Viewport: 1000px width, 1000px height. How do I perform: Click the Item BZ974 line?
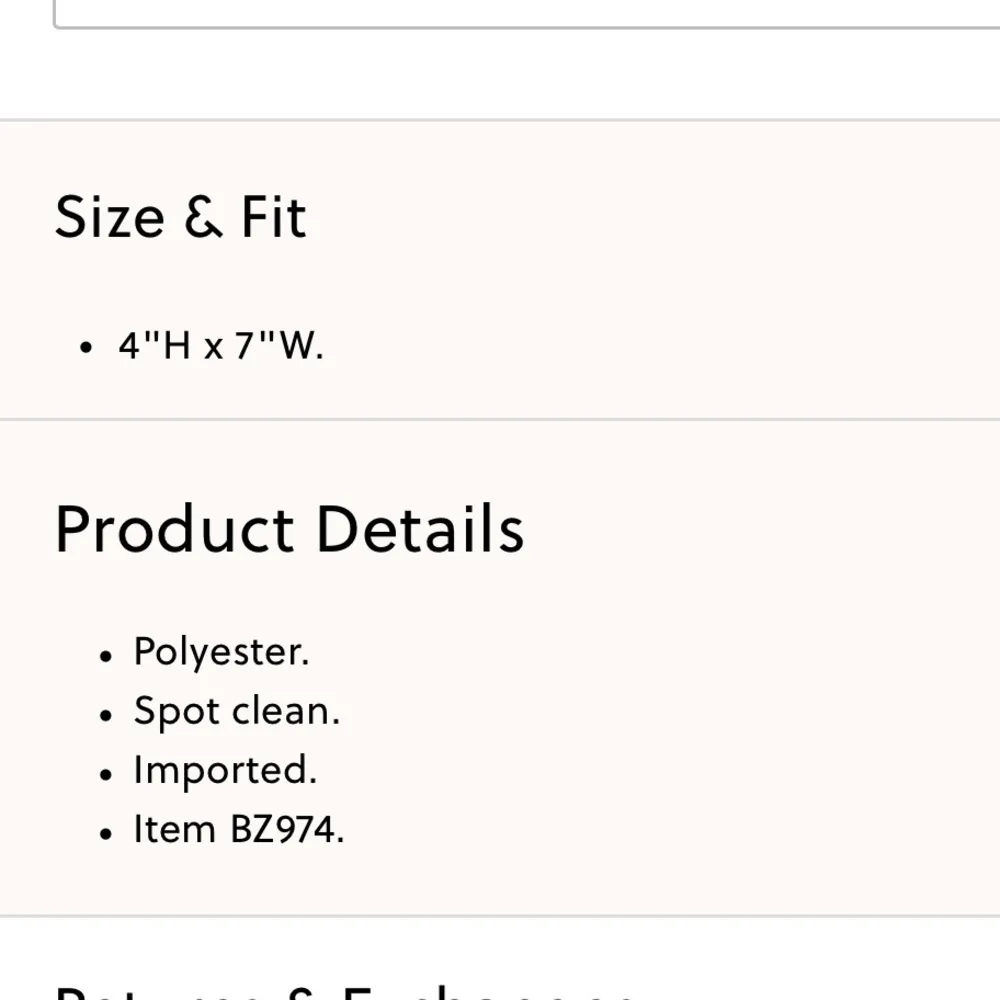tap(239, 830)
